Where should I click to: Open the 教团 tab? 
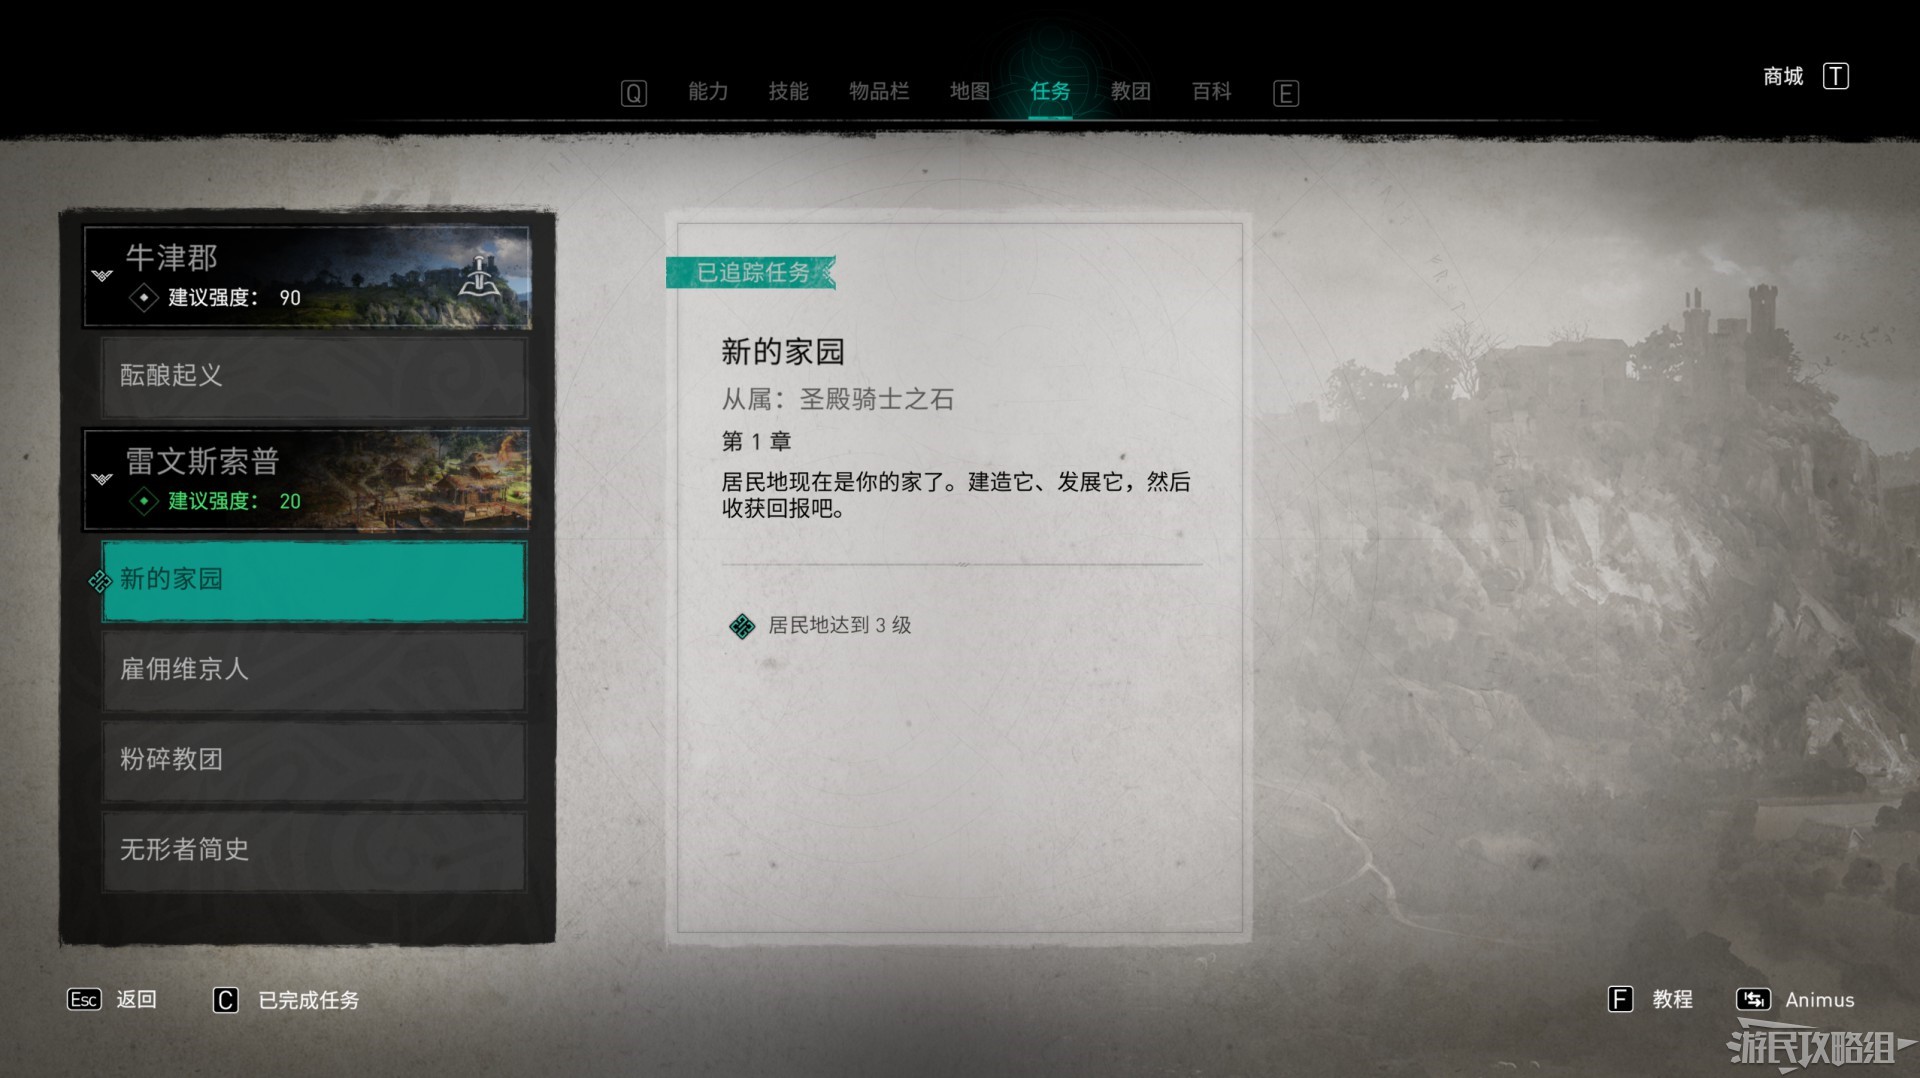(1131, 91)
